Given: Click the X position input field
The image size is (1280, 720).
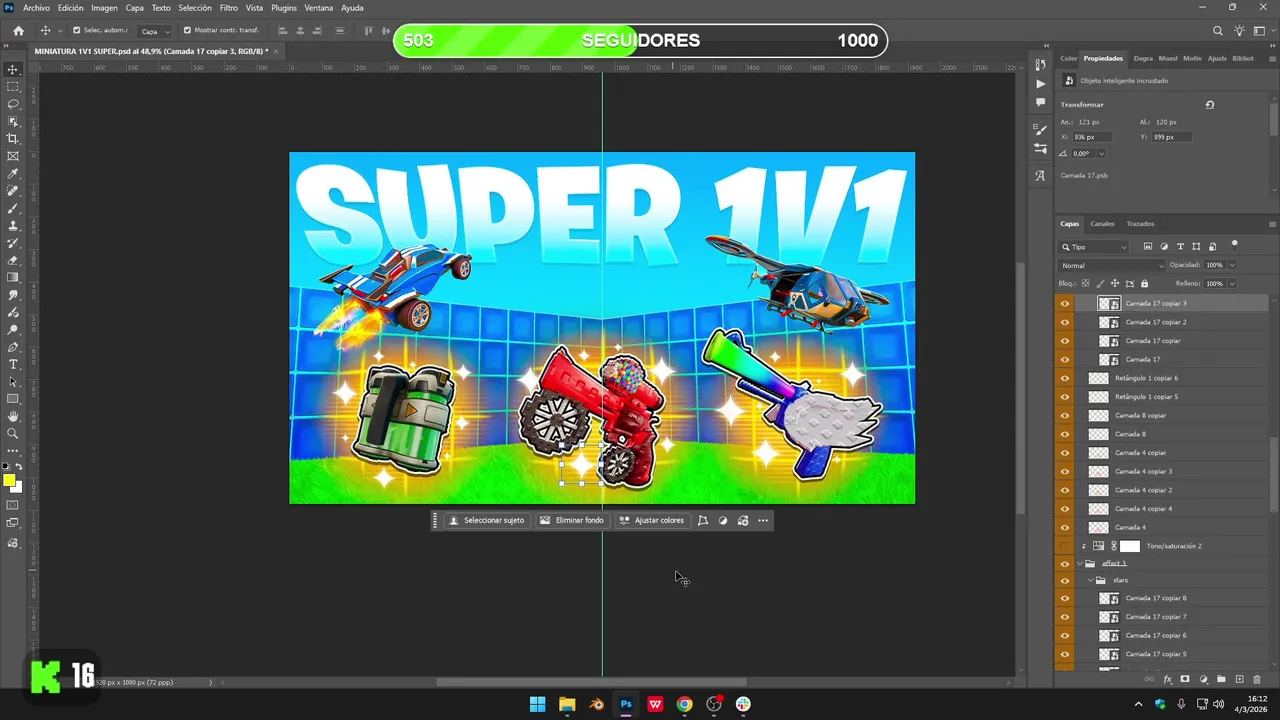Looking at the screenshot, I should coord(1090,137).
